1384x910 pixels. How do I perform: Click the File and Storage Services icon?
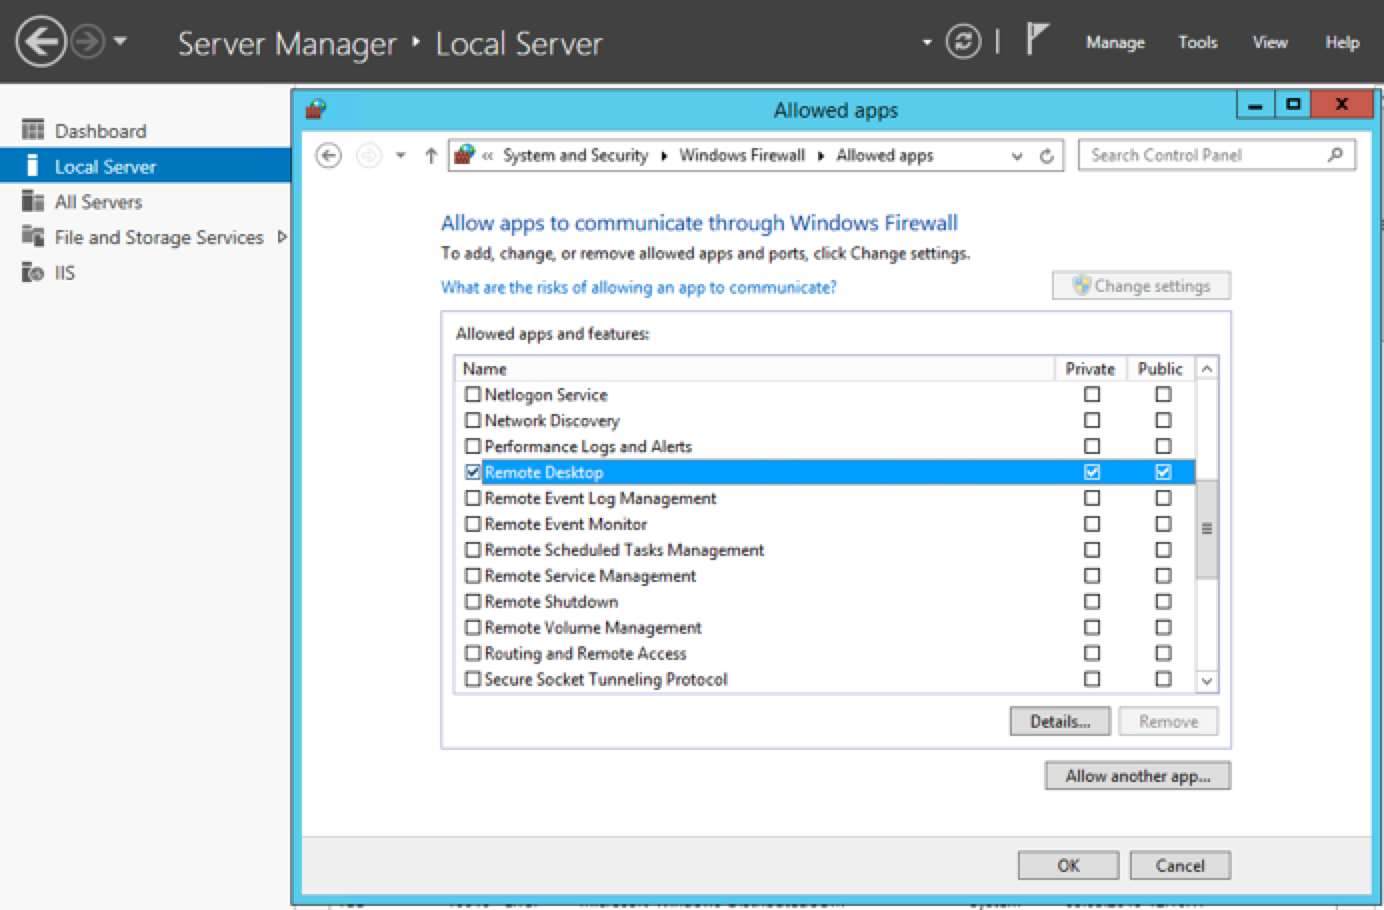point(33,236)
